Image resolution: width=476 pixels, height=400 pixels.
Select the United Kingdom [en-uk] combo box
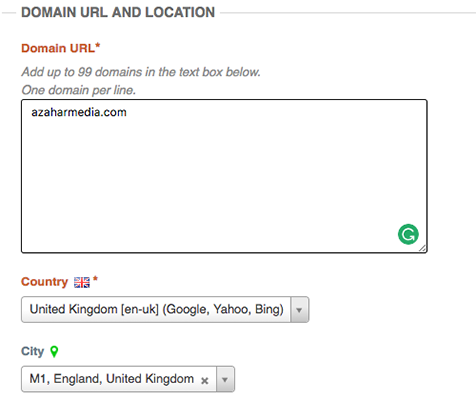pyautogui.click(x=165, y=310)
